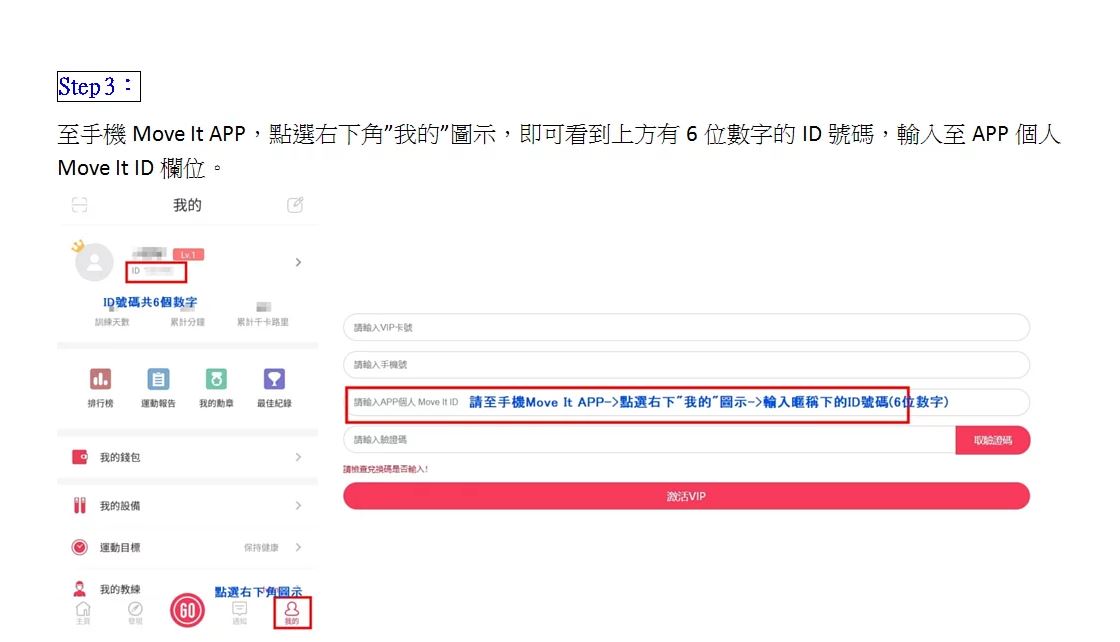Click the 激活VIP activate button
The height and width of the screenshot is (642, 1120).
pyautogui.click(x=686, y=496)
